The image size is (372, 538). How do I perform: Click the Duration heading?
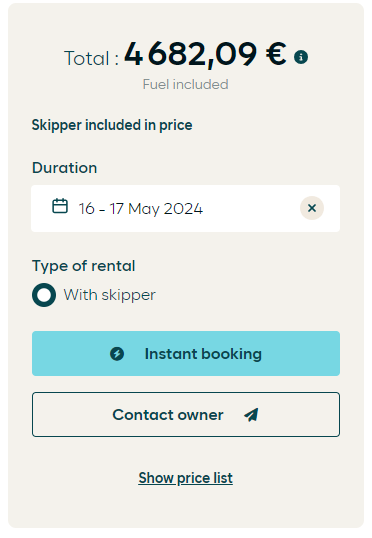(x=65, y=168)
